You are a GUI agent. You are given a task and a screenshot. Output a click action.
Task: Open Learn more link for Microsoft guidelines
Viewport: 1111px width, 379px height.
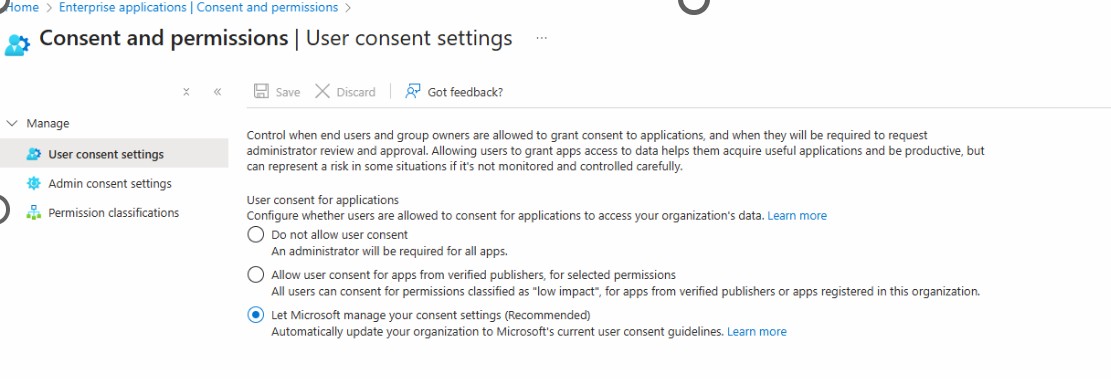[757, 332]
